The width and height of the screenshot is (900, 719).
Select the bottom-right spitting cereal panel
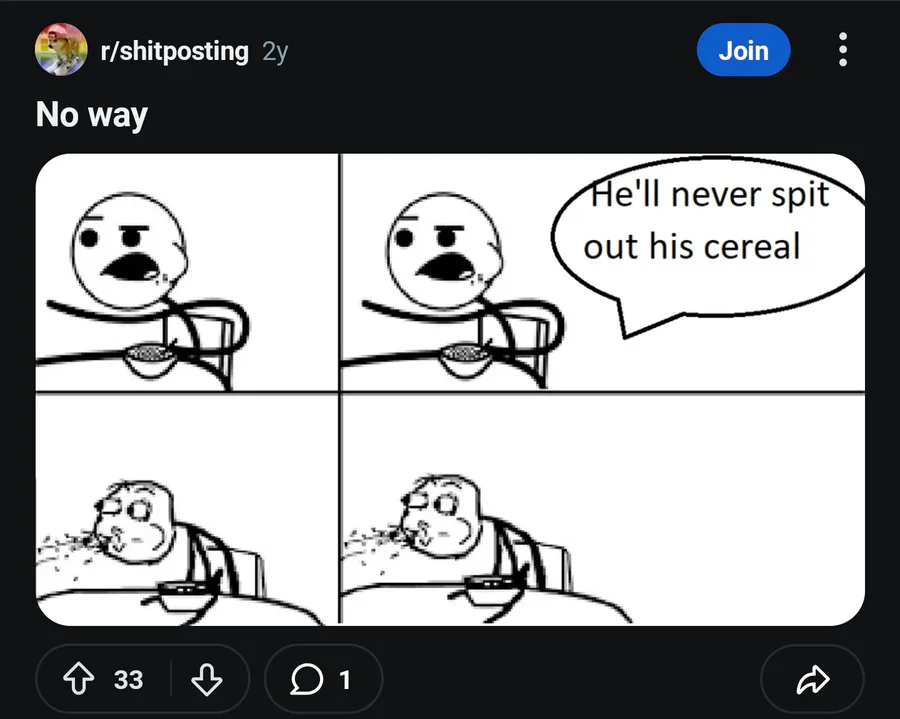603,510
